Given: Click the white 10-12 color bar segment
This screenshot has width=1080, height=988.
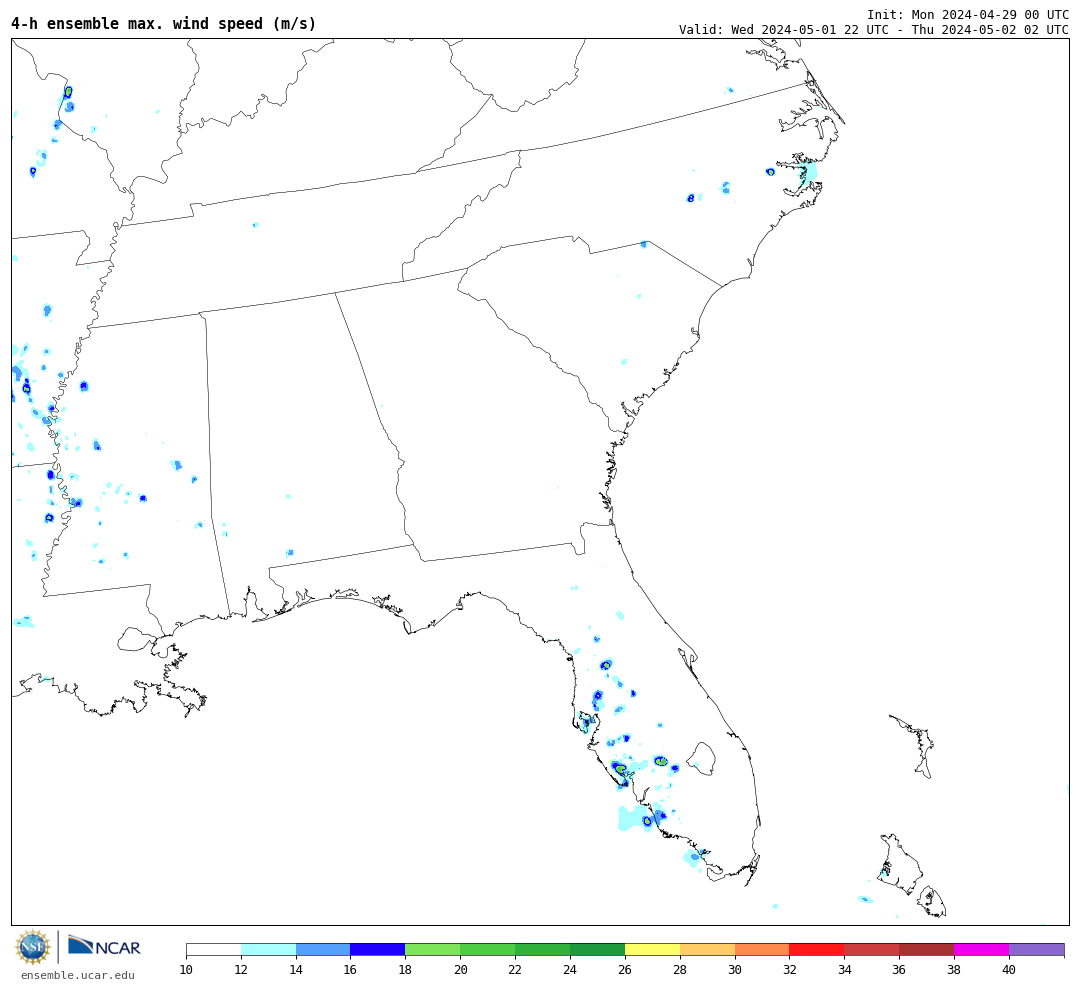Looking at the screenshot, I should point(214,949).
